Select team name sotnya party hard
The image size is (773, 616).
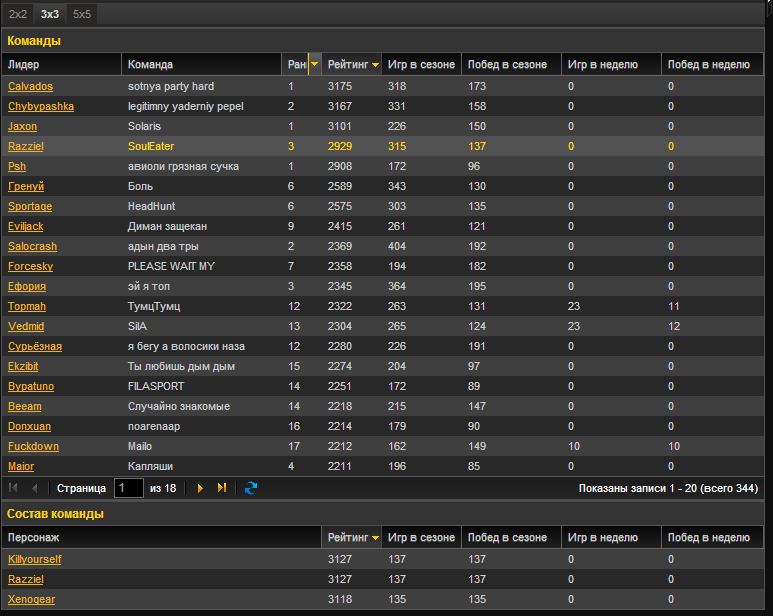point(171,86)
